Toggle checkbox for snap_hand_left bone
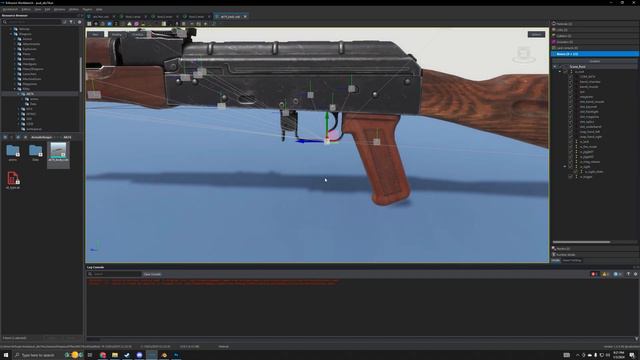The image size is (640, 360). (571, 131)
